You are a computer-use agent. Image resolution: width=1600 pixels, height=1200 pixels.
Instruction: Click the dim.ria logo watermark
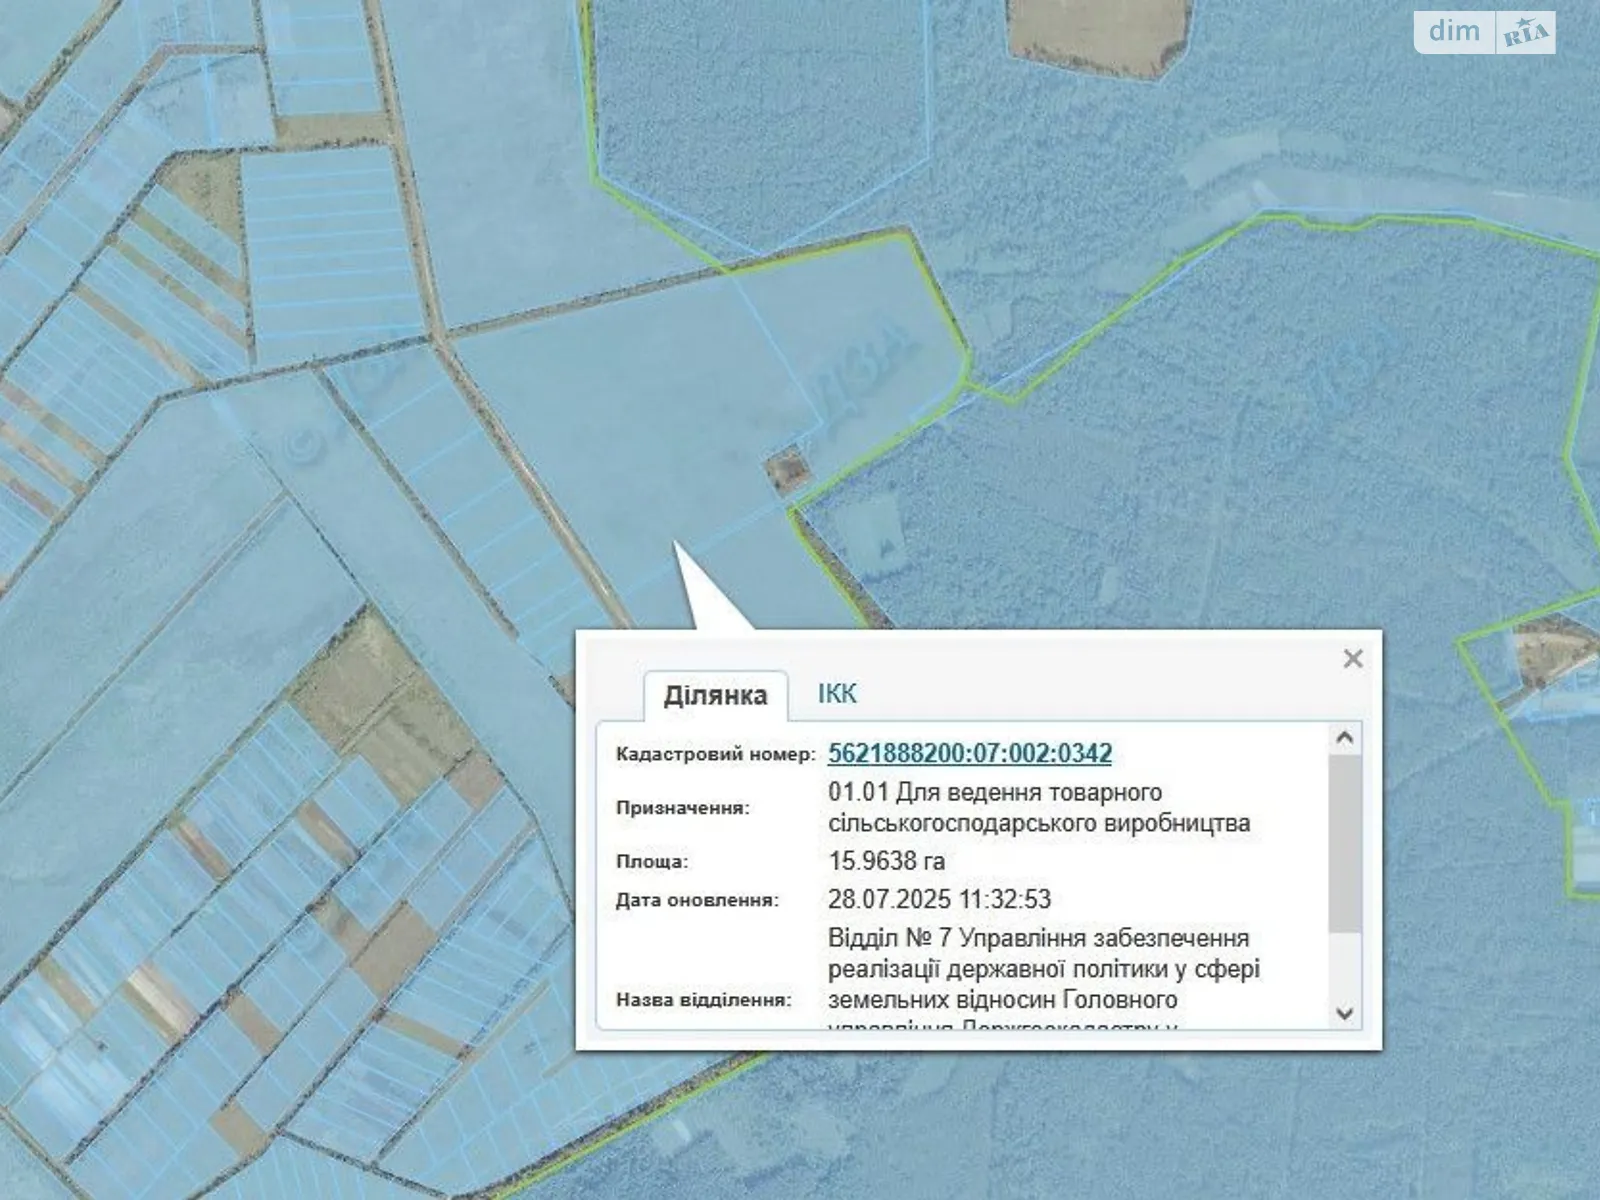[x=1483, y=32]
